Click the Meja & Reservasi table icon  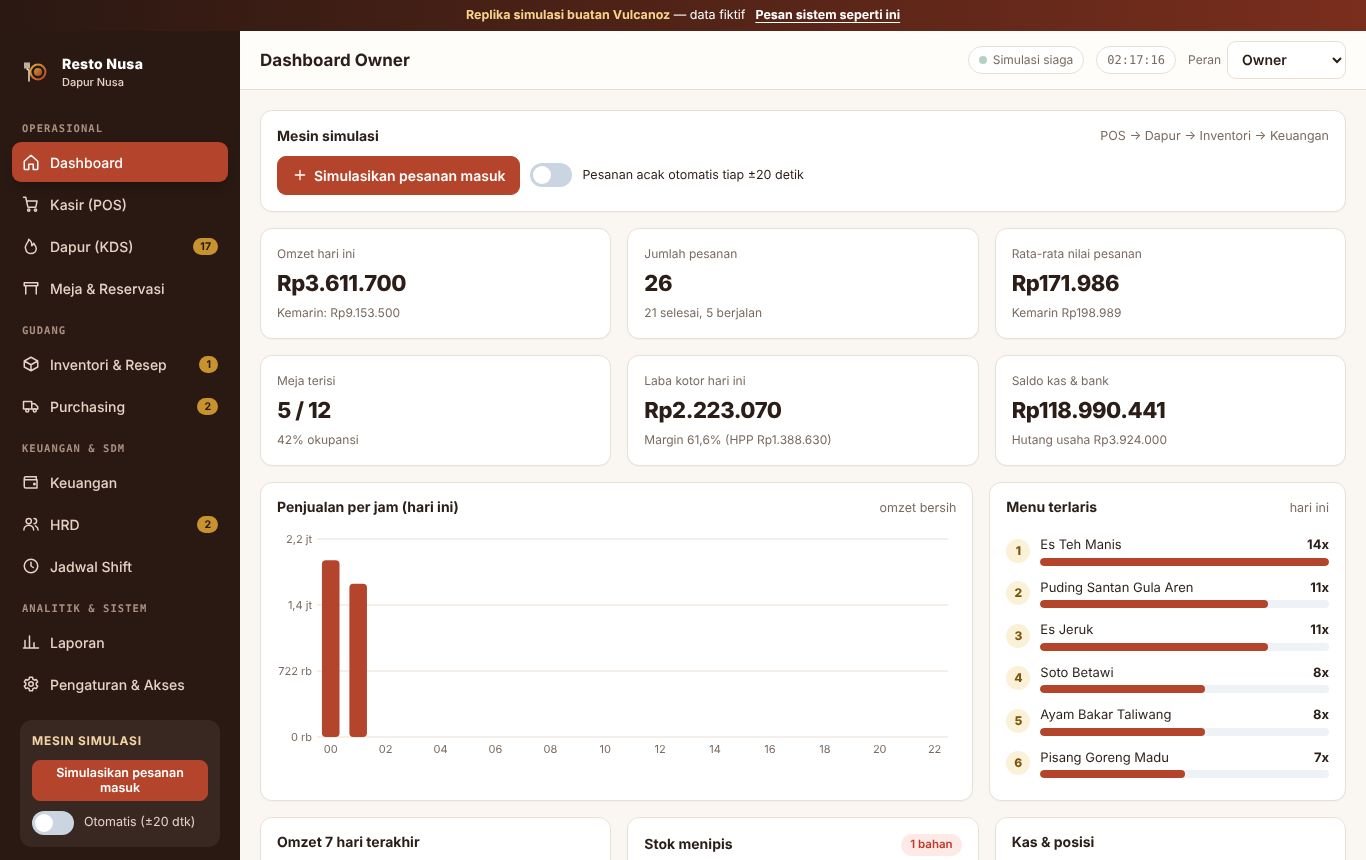tap(31, 289)
